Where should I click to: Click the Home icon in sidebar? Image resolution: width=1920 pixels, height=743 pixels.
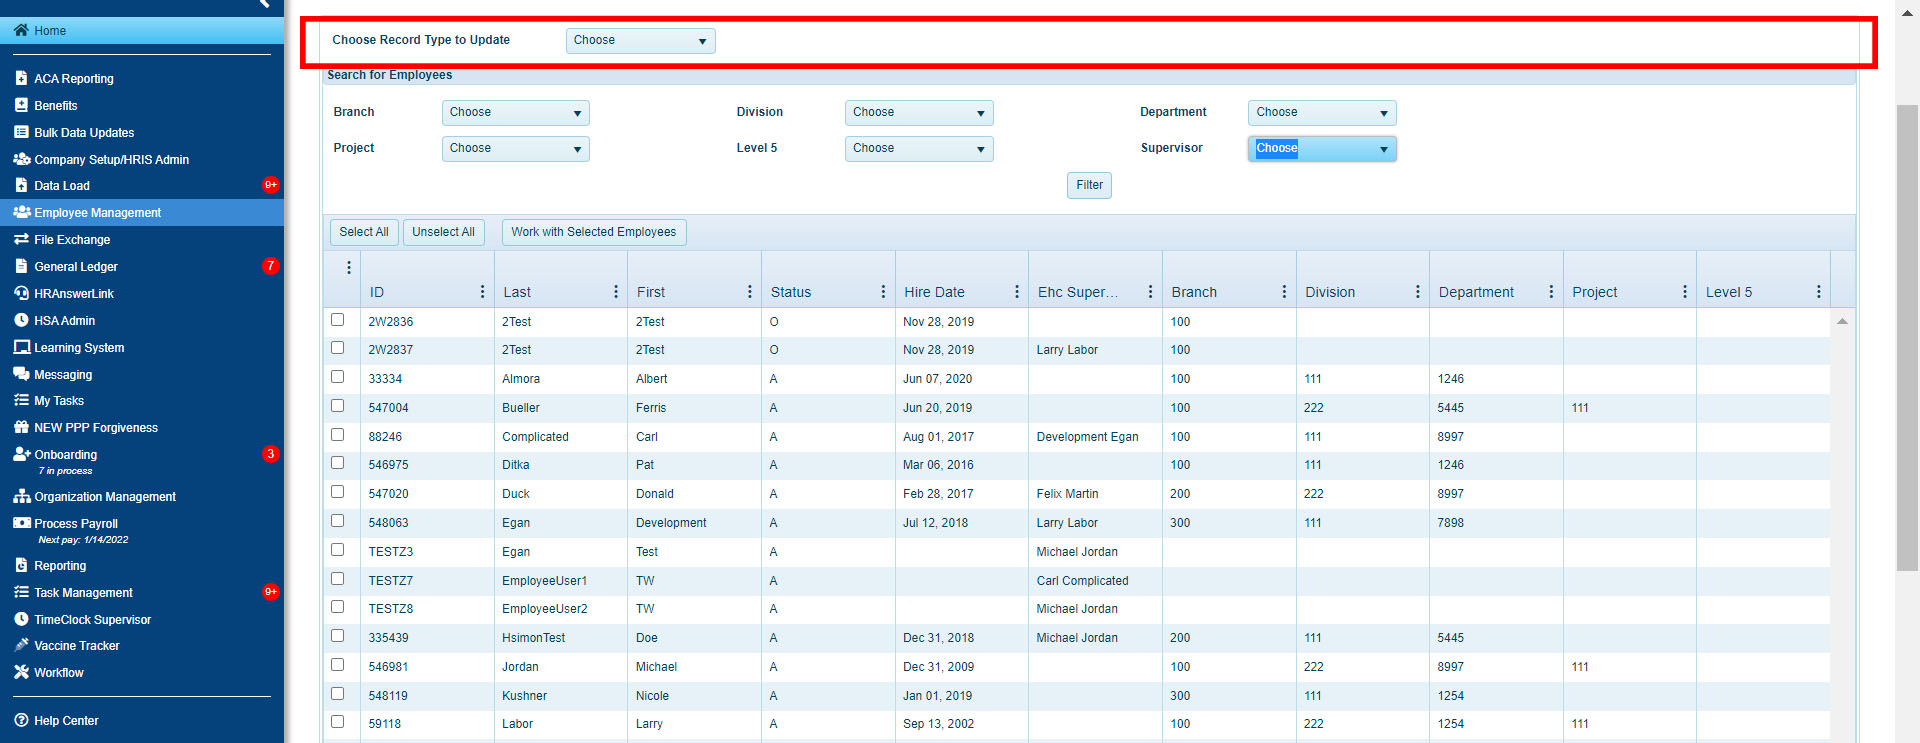(21, 30)
